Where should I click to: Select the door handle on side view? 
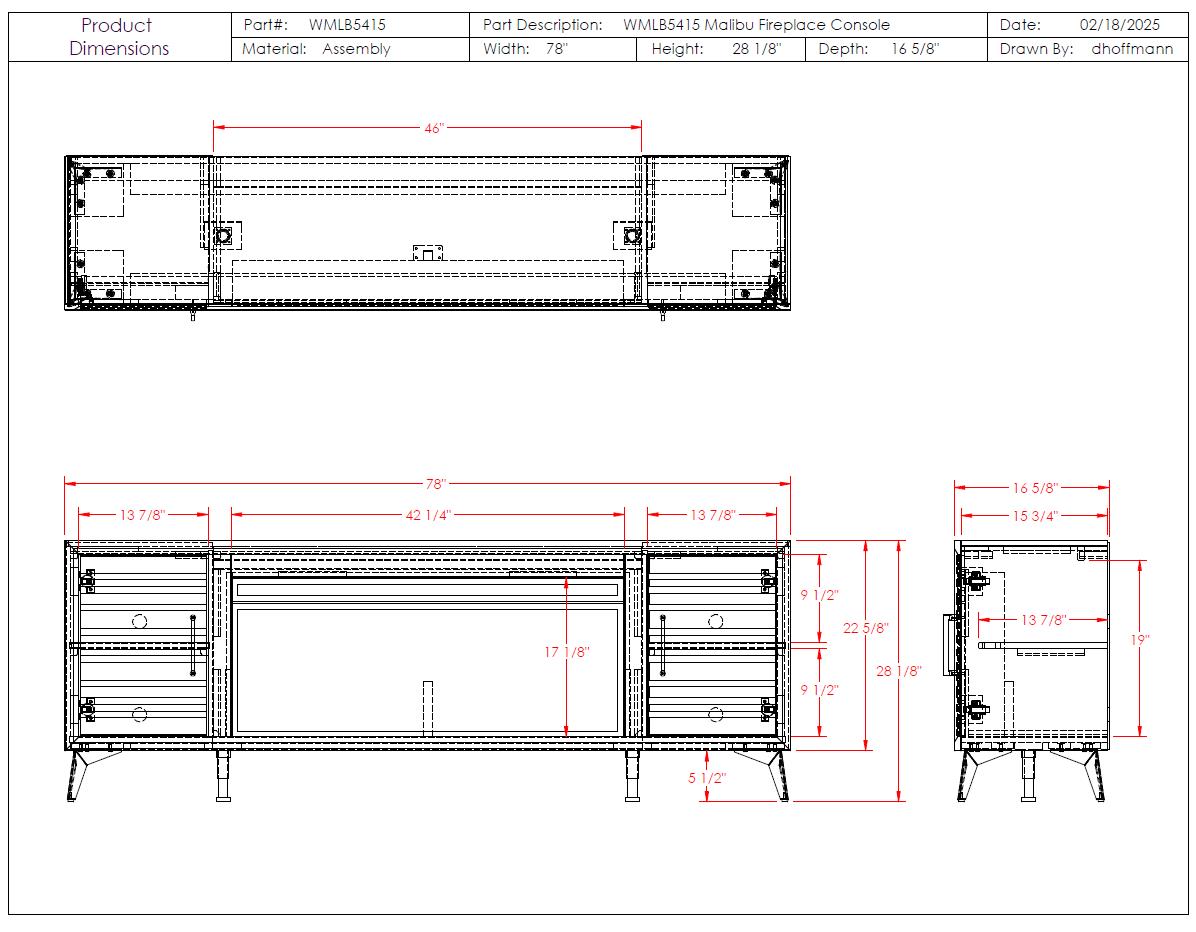coord(949,645)
